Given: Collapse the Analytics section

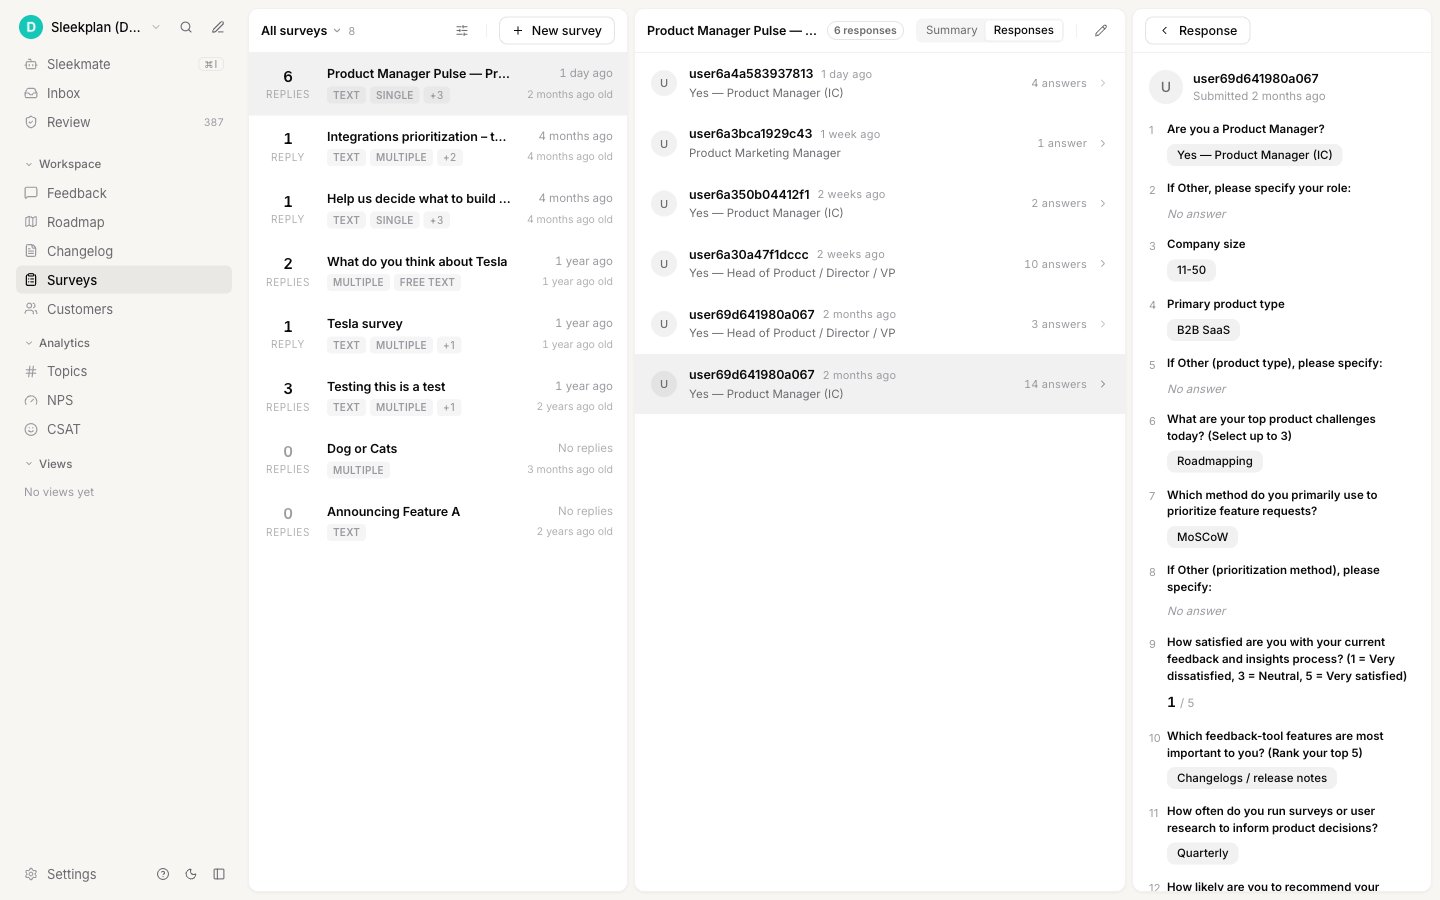Looking at the screenshot, I should point(57,343).
